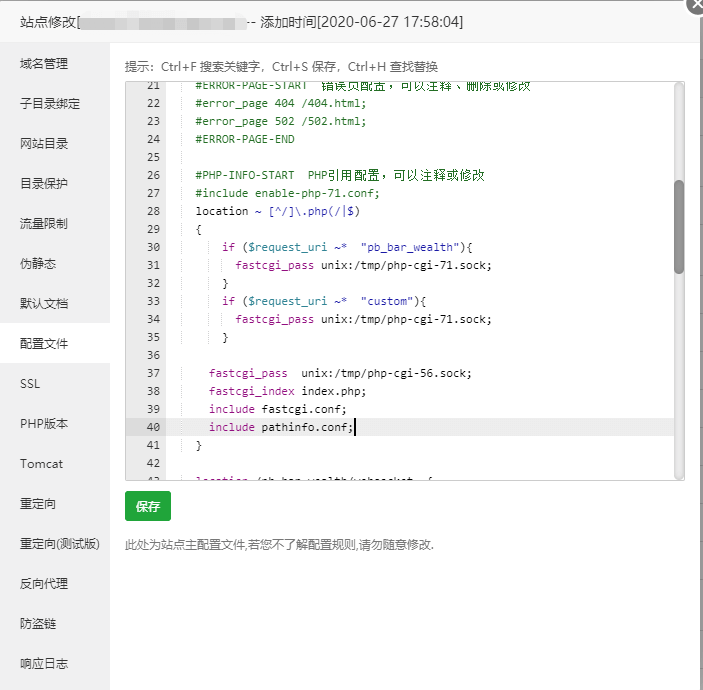Screen dimensions: 703x690
Task: Open the 子目录绑定 tab
Action: [50, 104]
